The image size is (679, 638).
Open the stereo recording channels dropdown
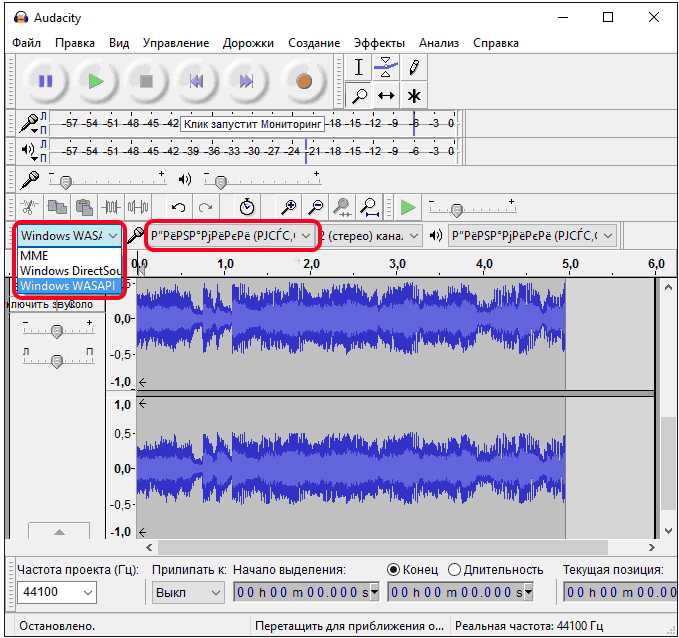tap(371, 236)
